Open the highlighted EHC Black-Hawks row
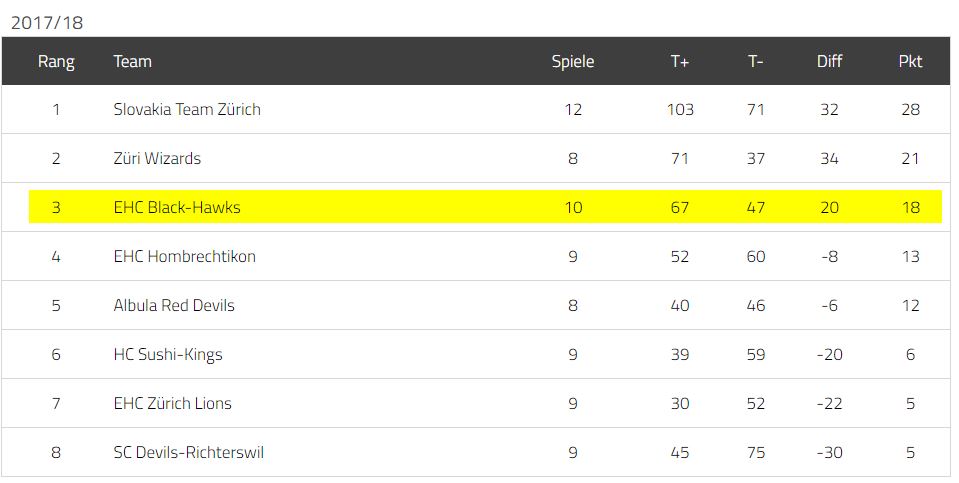This screenshot has height=483, width=959. point(485,207)
